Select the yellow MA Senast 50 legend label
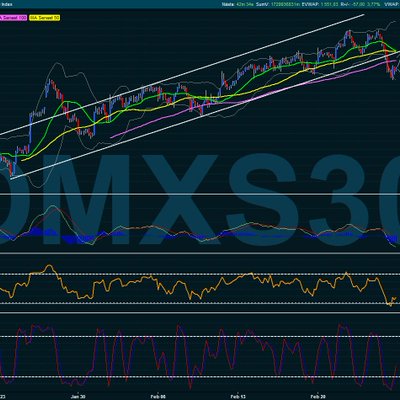This screenshot has width=400, height=400. [45, 18]
